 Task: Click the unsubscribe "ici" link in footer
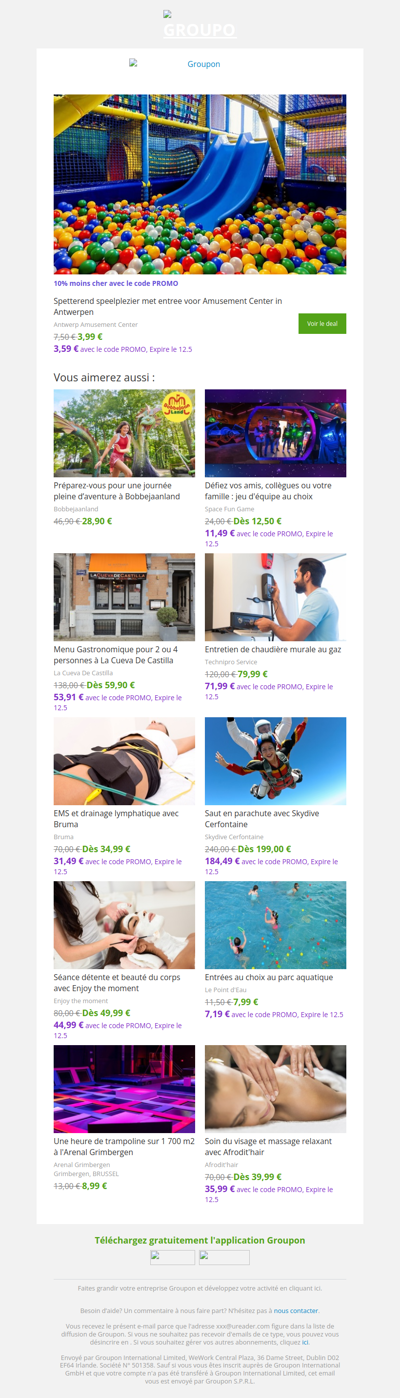pos(305,1343)
